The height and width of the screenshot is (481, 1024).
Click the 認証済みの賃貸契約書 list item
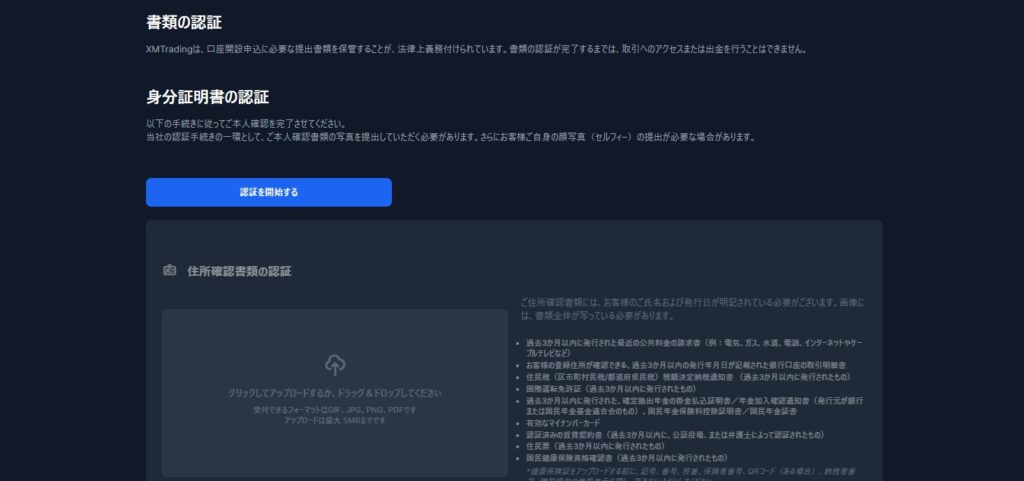tap(674, 435)
